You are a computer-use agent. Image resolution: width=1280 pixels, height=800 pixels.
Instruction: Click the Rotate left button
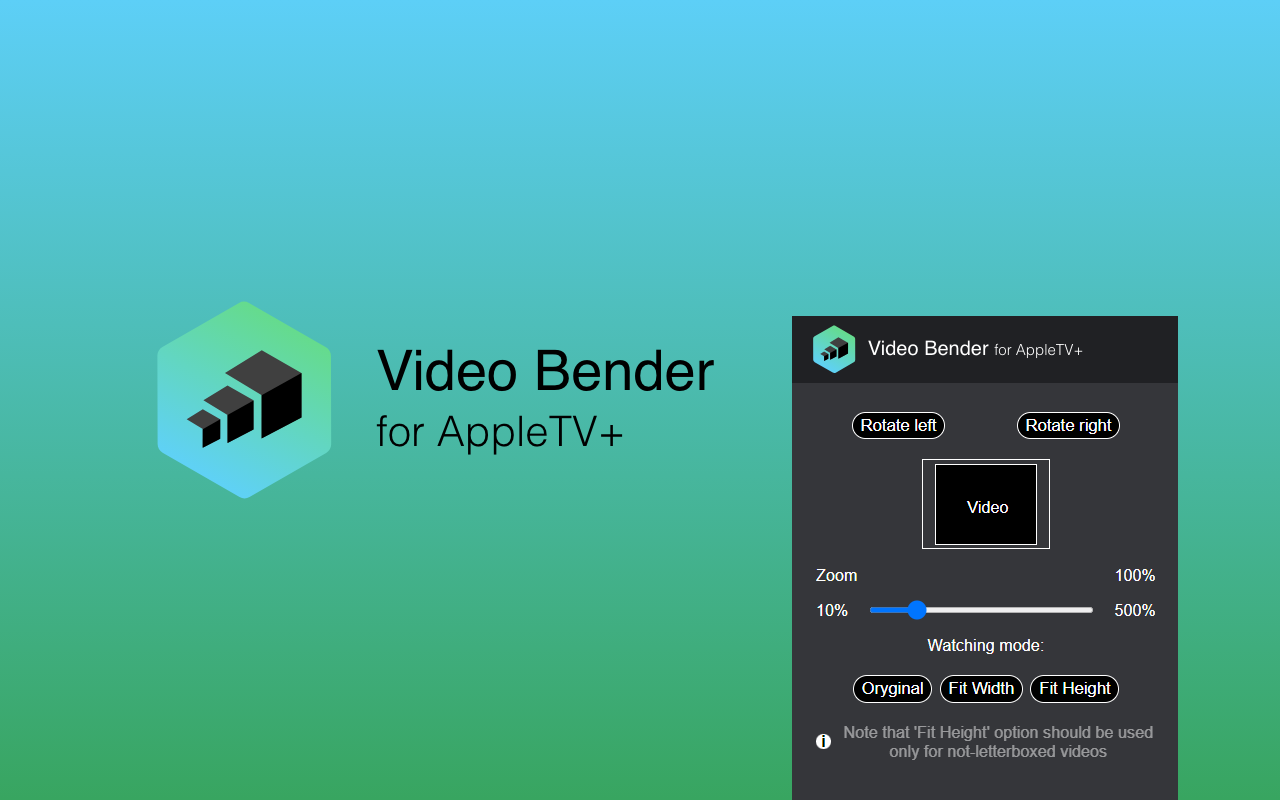click(898, 425)
